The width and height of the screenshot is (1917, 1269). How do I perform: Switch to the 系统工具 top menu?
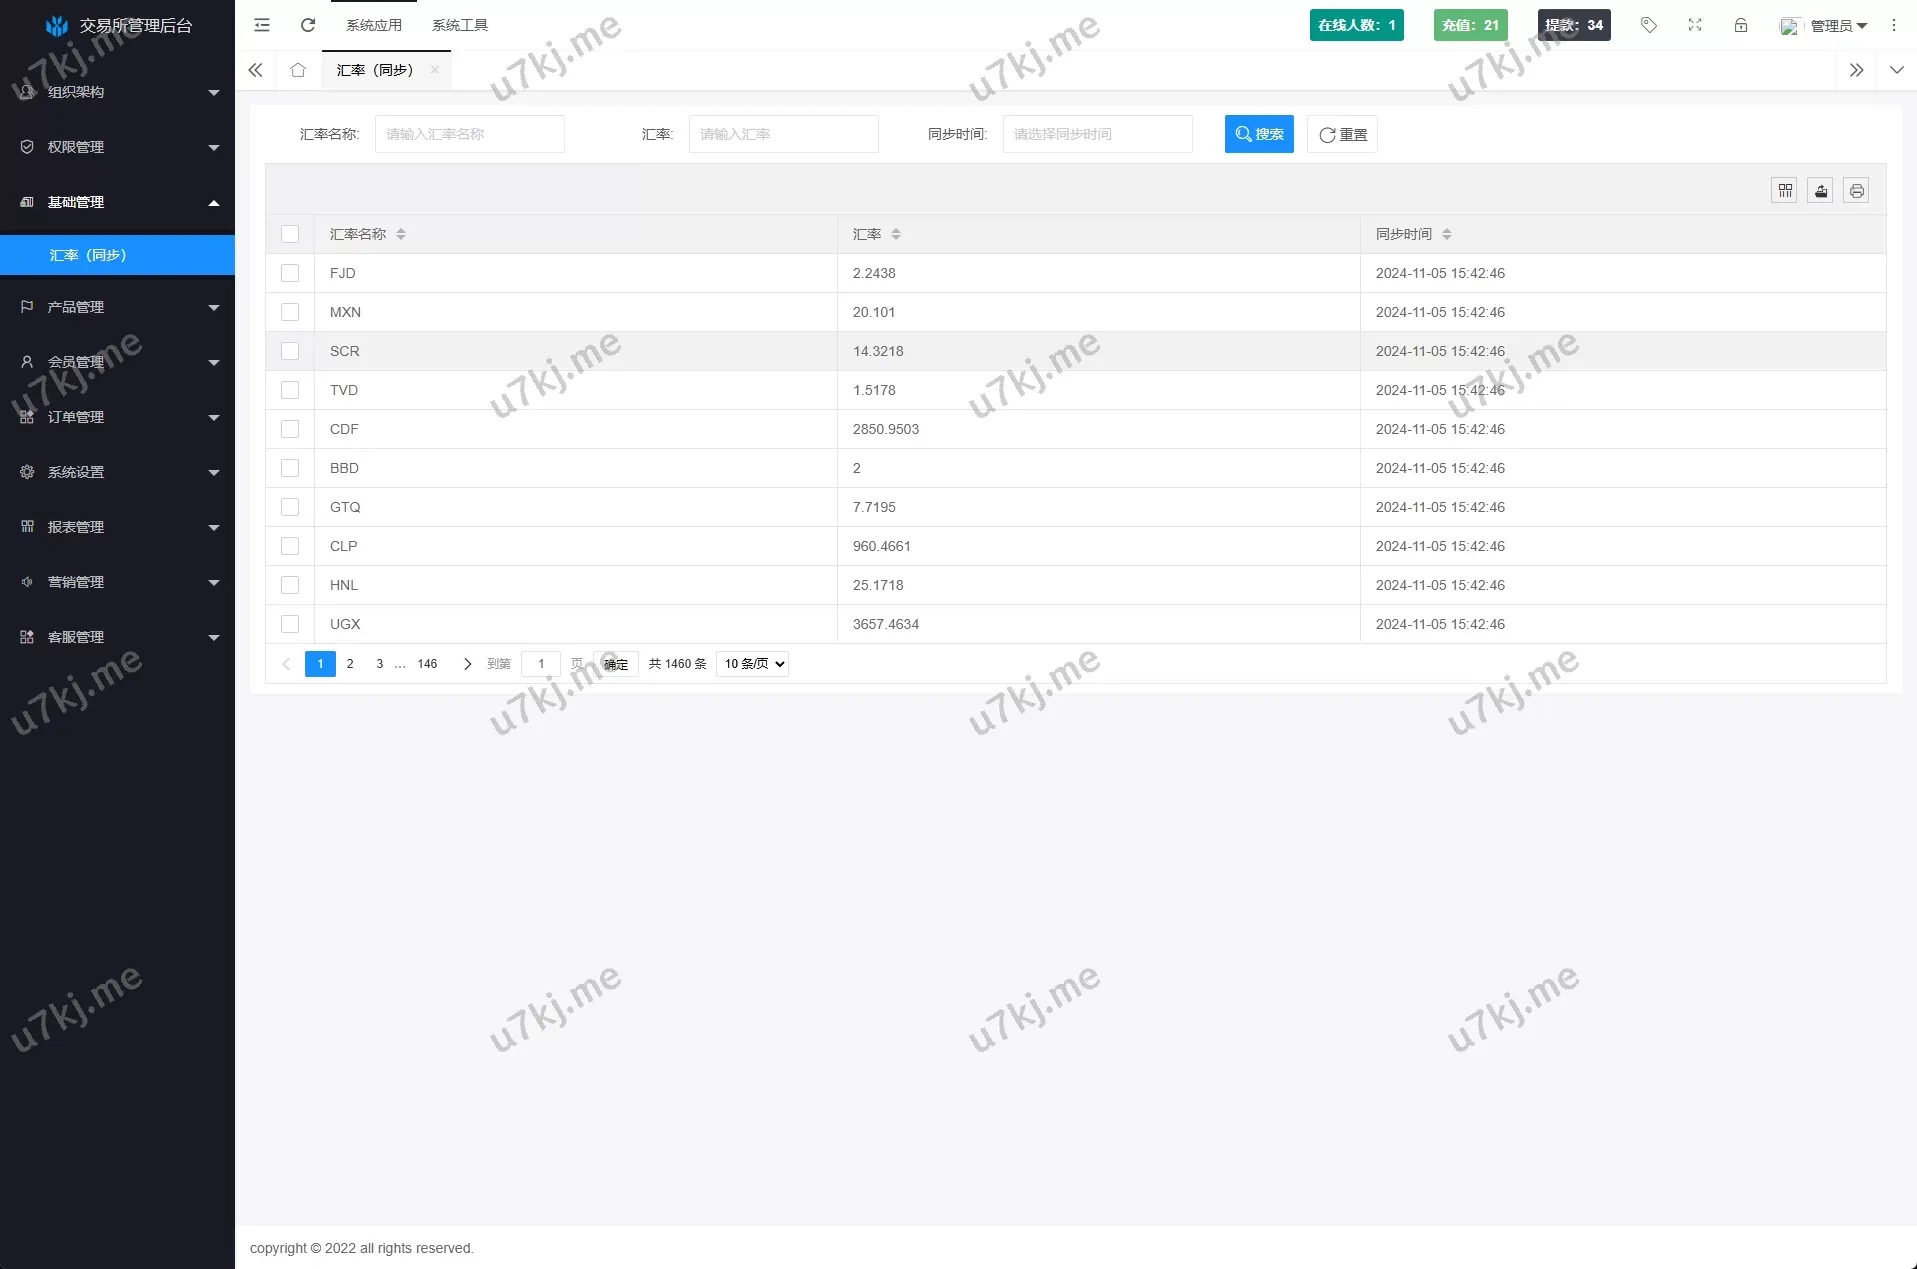[460, 25]
